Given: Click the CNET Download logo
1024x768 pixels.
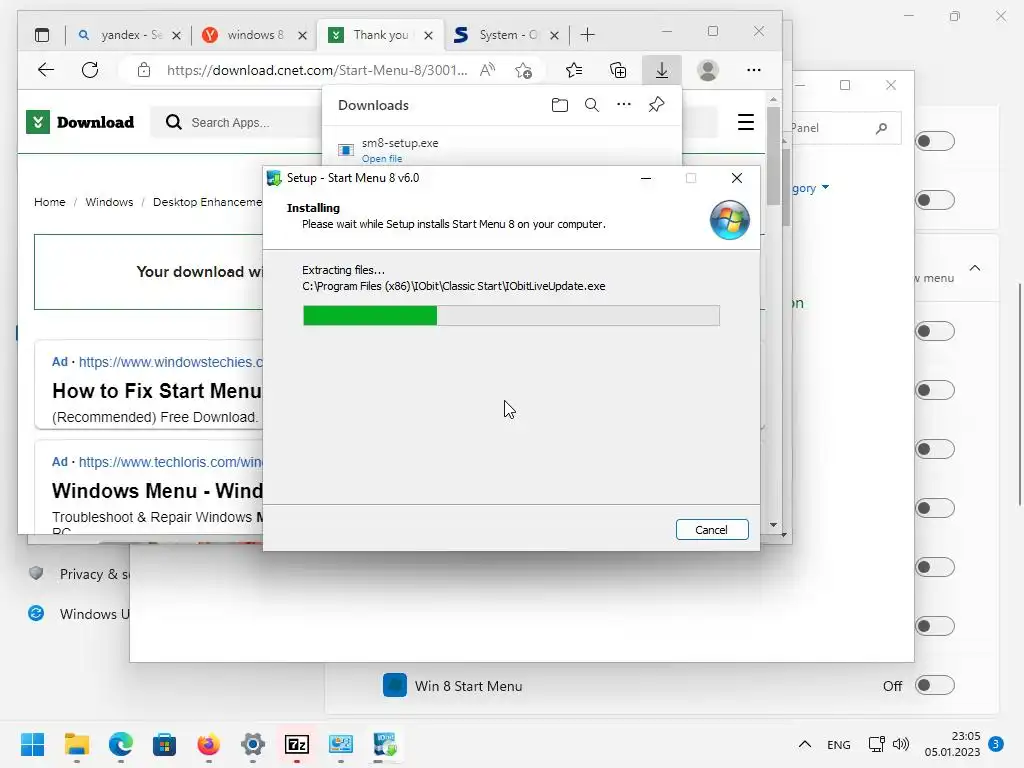Looking at the screenshot, I should click(80, 122).
